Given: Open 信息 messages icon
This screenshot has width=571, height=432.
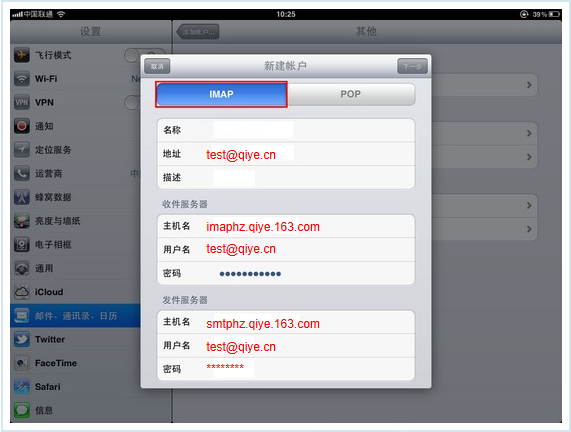Looking at the screenshot, I should (22, 411).
